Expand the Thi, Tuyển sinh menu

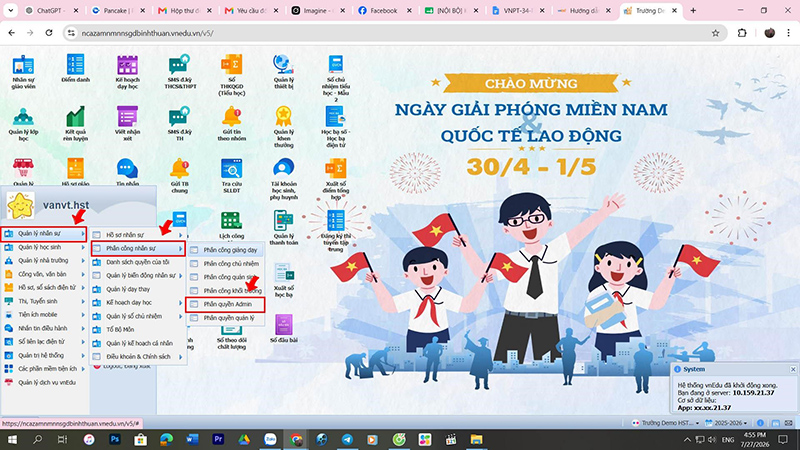click(44, 301)
